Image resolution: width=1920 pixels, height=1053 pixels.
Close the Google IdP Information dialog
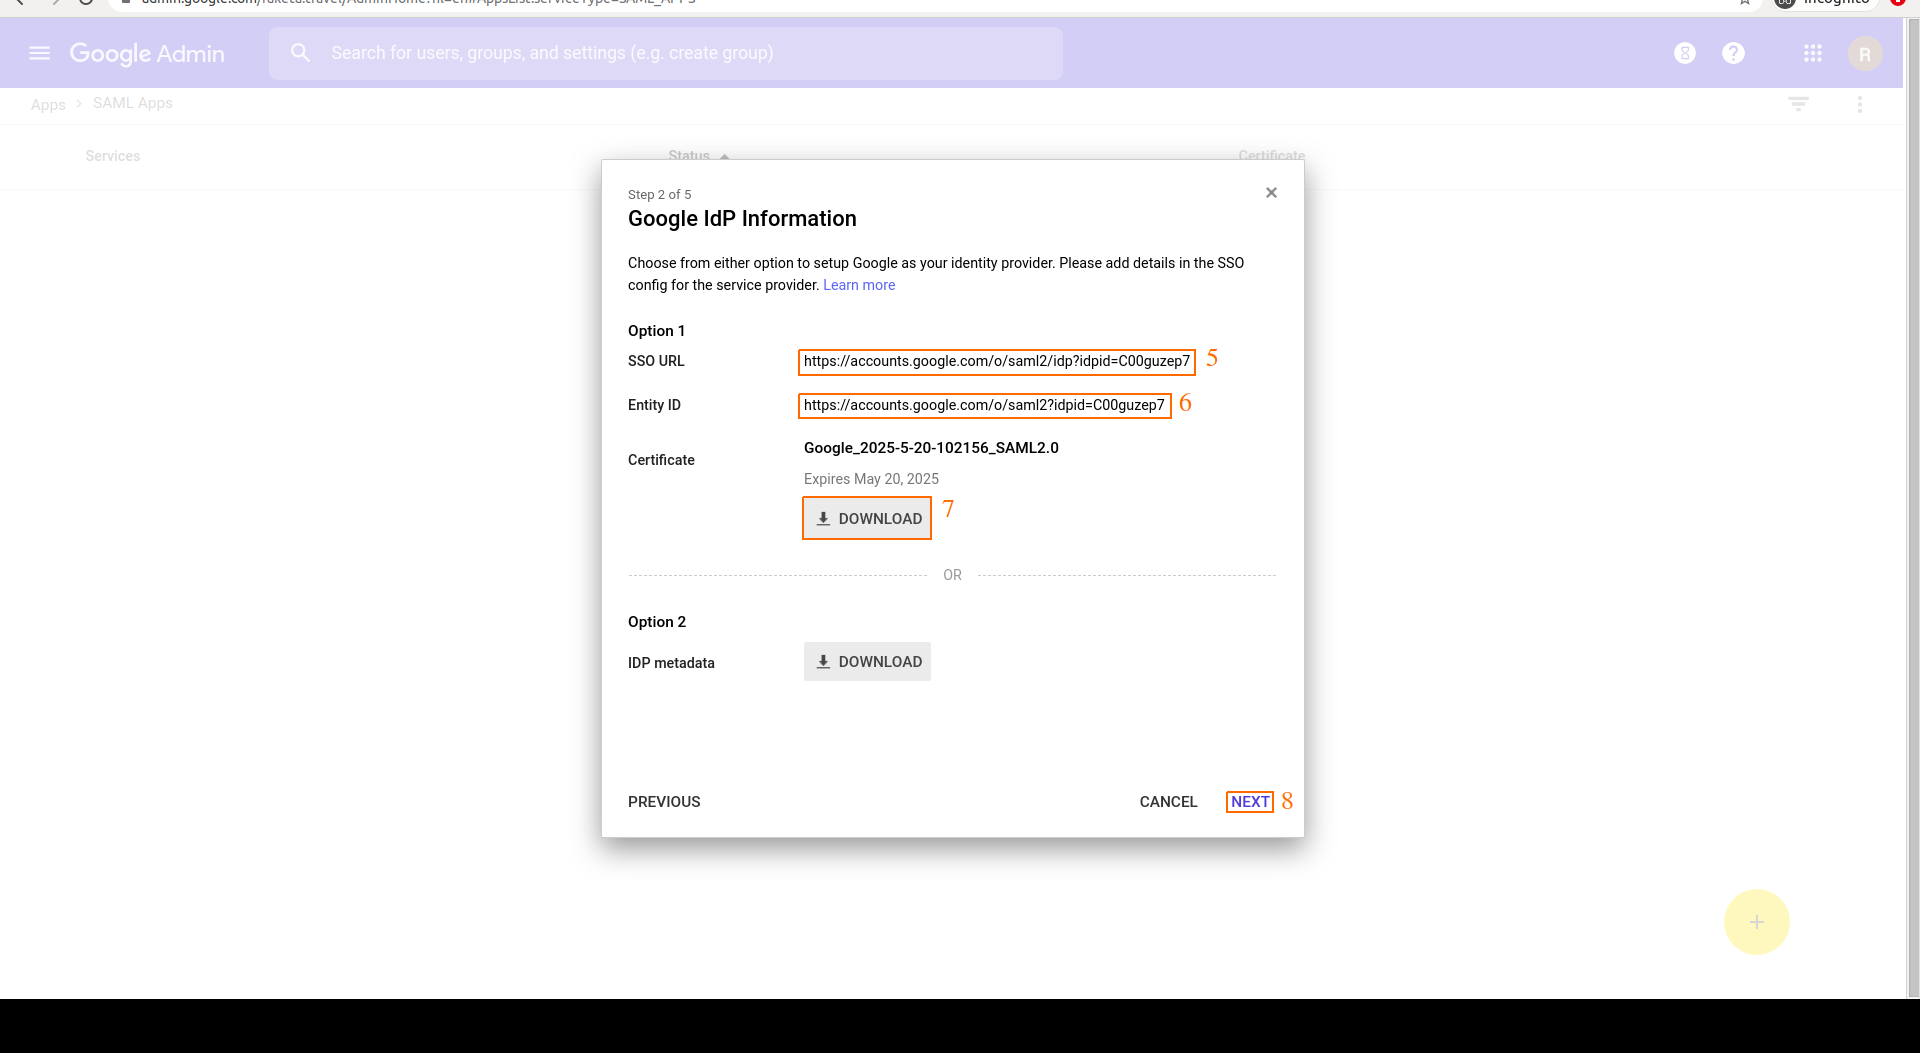click(x=1271, y=193)
